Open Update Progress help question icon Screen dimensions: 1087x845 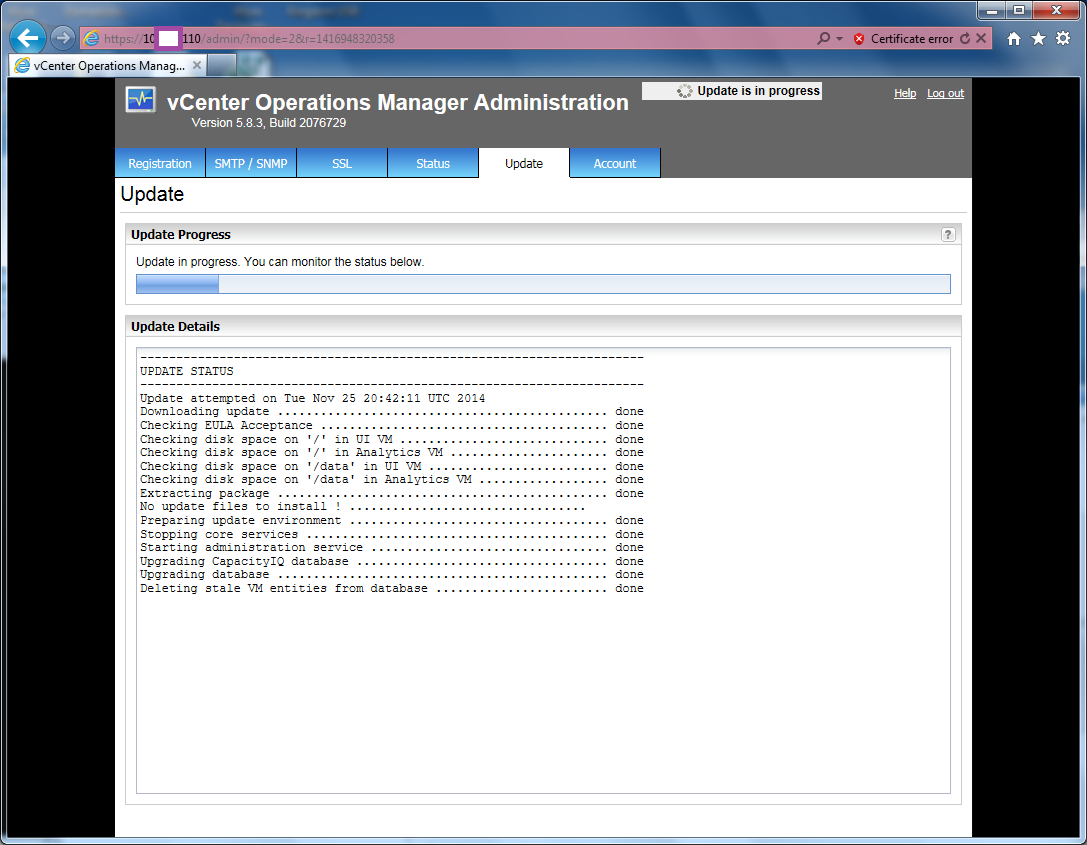tap(948, 234)
